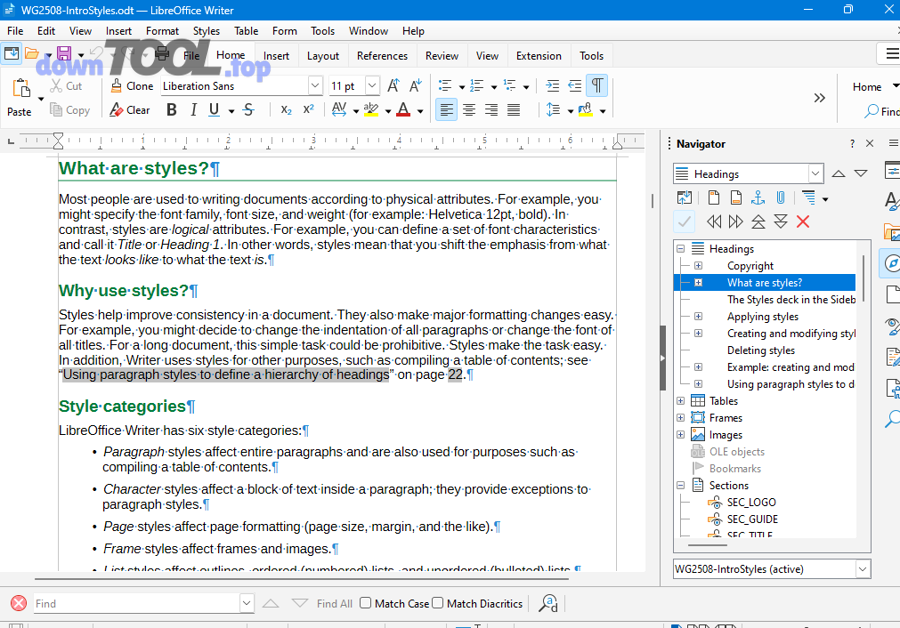900x628 pixels.
Task: Open Navigator Headings category dropdown
Action: point(816,173)
